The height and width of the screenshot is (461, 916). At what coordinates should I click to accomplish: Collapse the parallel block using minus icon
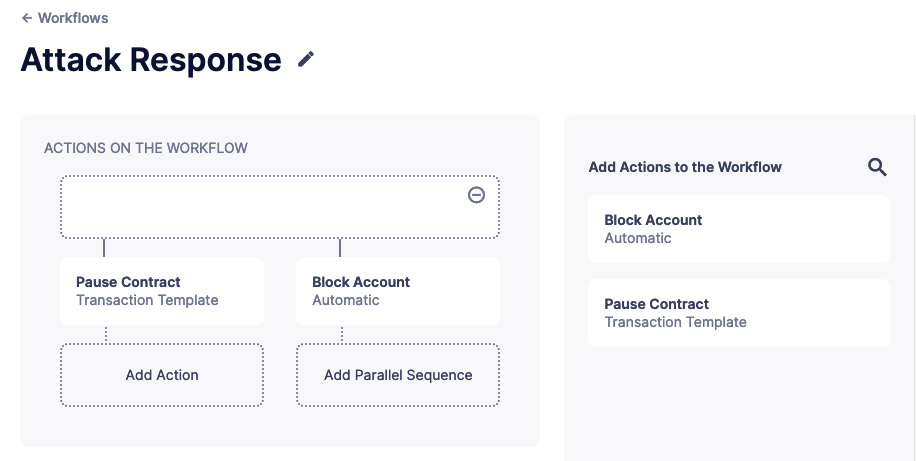click(477, 195)
